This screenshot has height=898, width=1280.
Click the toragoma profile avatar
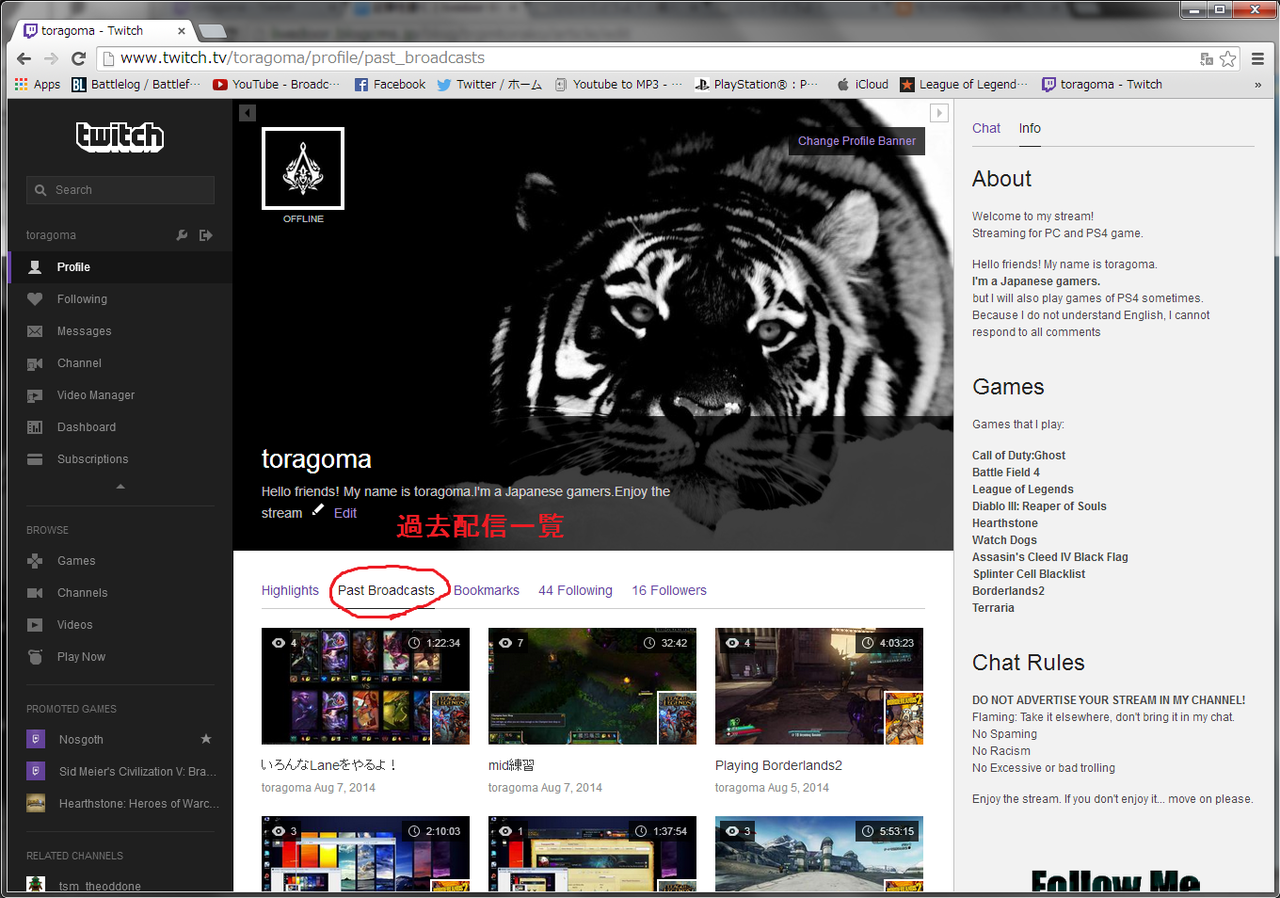303,168
